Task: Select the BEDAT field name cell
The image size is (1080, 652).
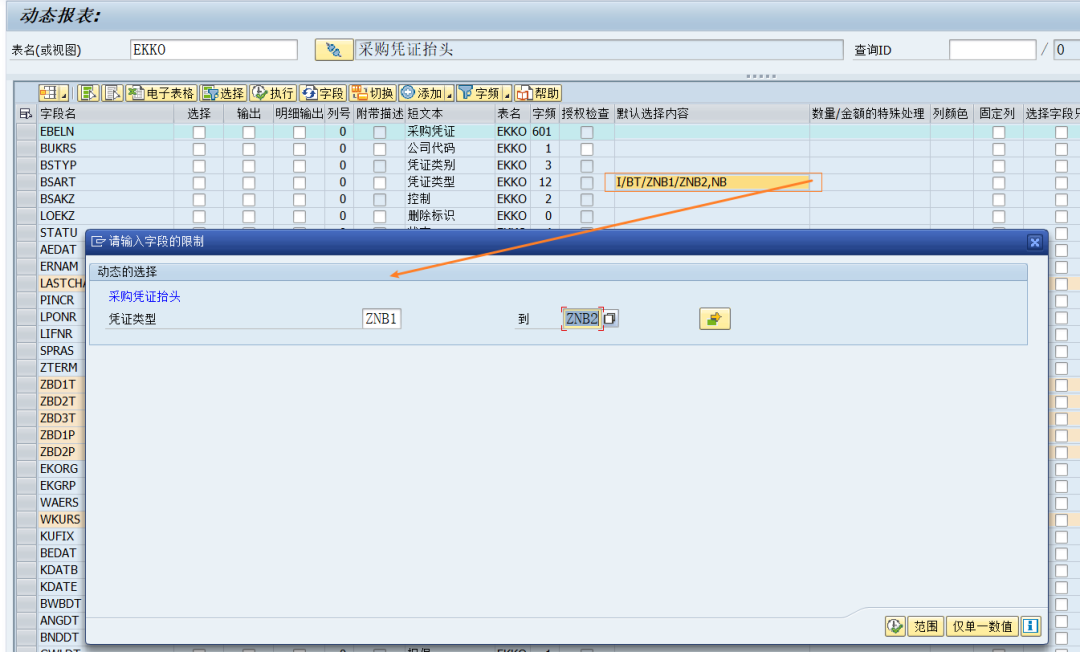Action: tap(61, 553)
